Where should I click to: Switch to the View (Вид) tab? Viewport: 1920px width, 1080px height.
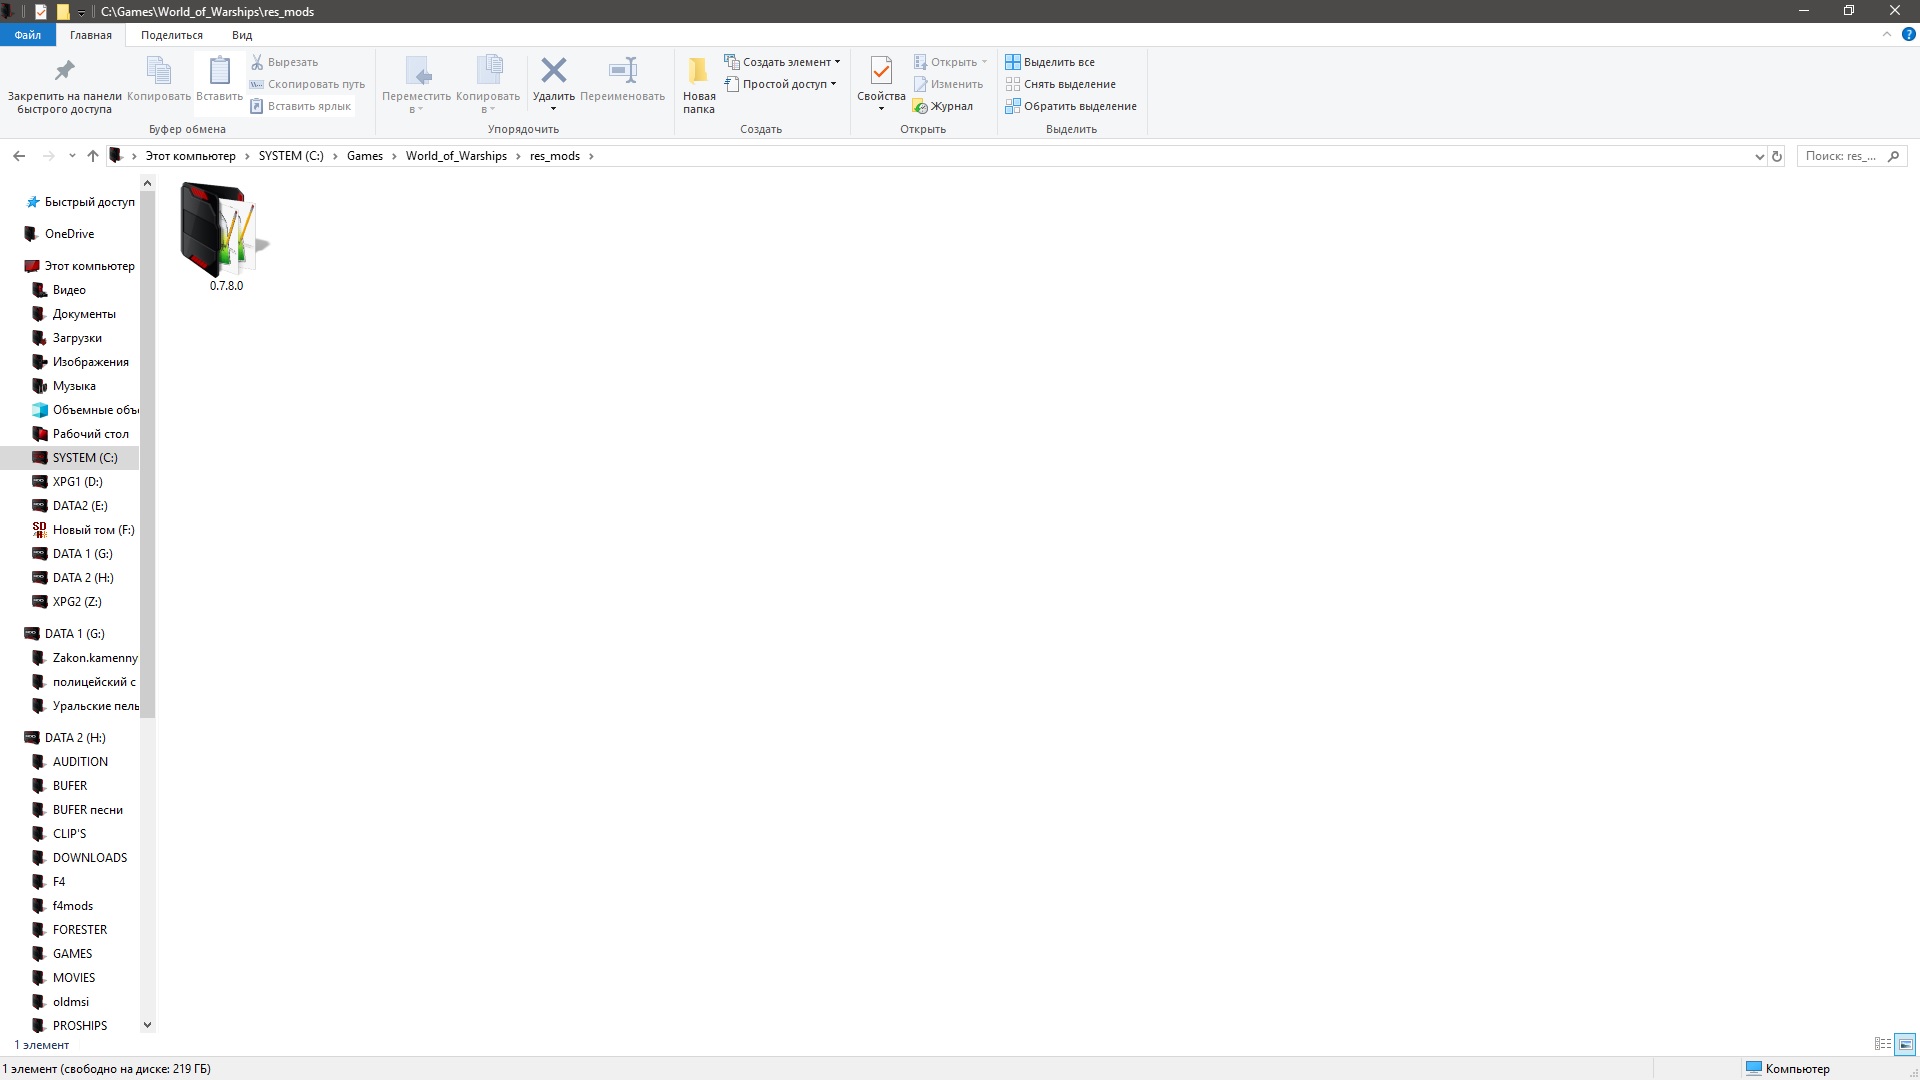242,35
